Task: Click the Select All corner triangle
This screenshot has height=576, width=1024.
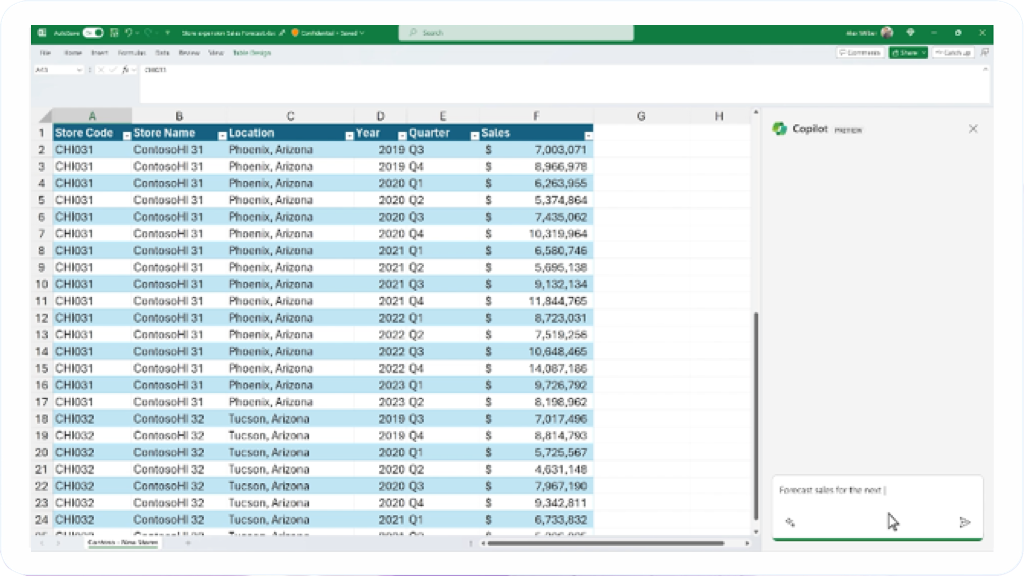Action: 46,116
